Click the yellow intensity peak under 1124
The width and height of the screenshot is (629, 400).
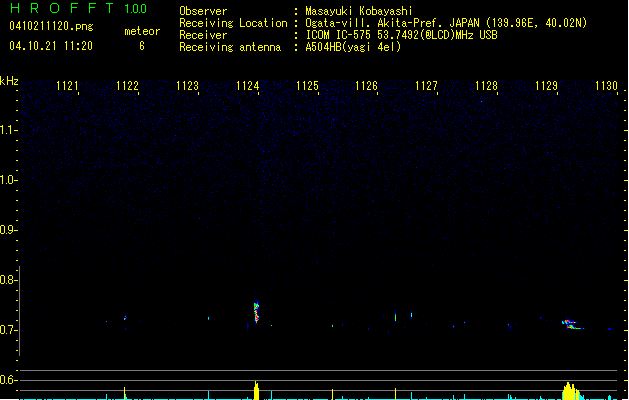click(x=256, y=390)
